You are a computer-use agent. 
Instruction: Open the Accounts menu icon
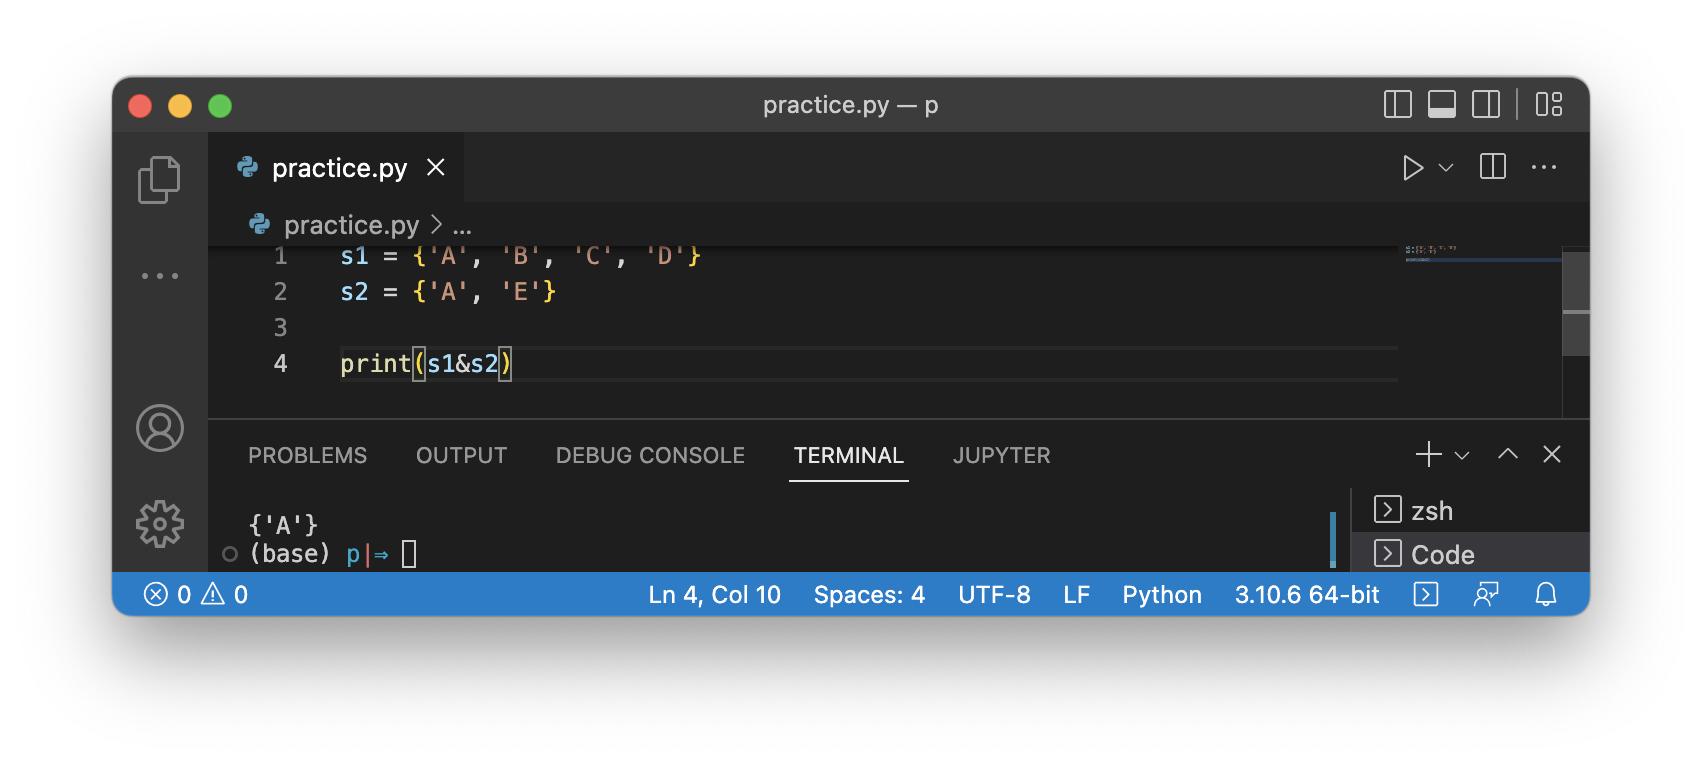pos(160,428)
